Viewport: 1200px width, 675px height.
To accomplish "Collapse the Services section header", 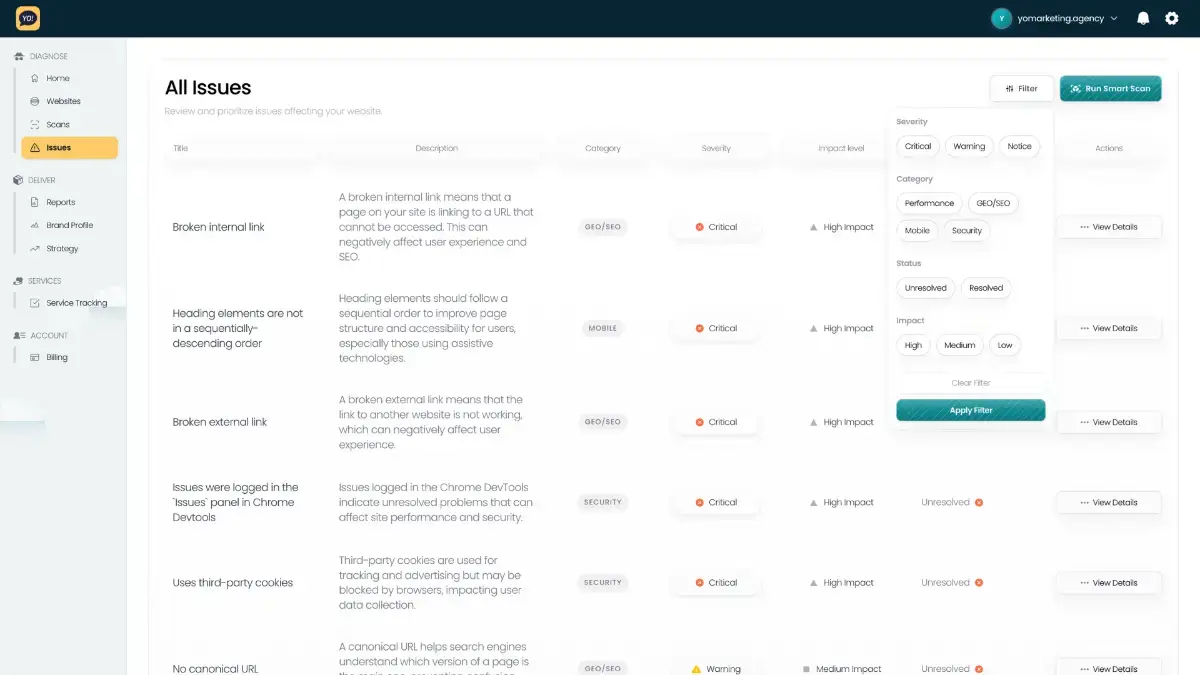I will [x=38, y=281].
